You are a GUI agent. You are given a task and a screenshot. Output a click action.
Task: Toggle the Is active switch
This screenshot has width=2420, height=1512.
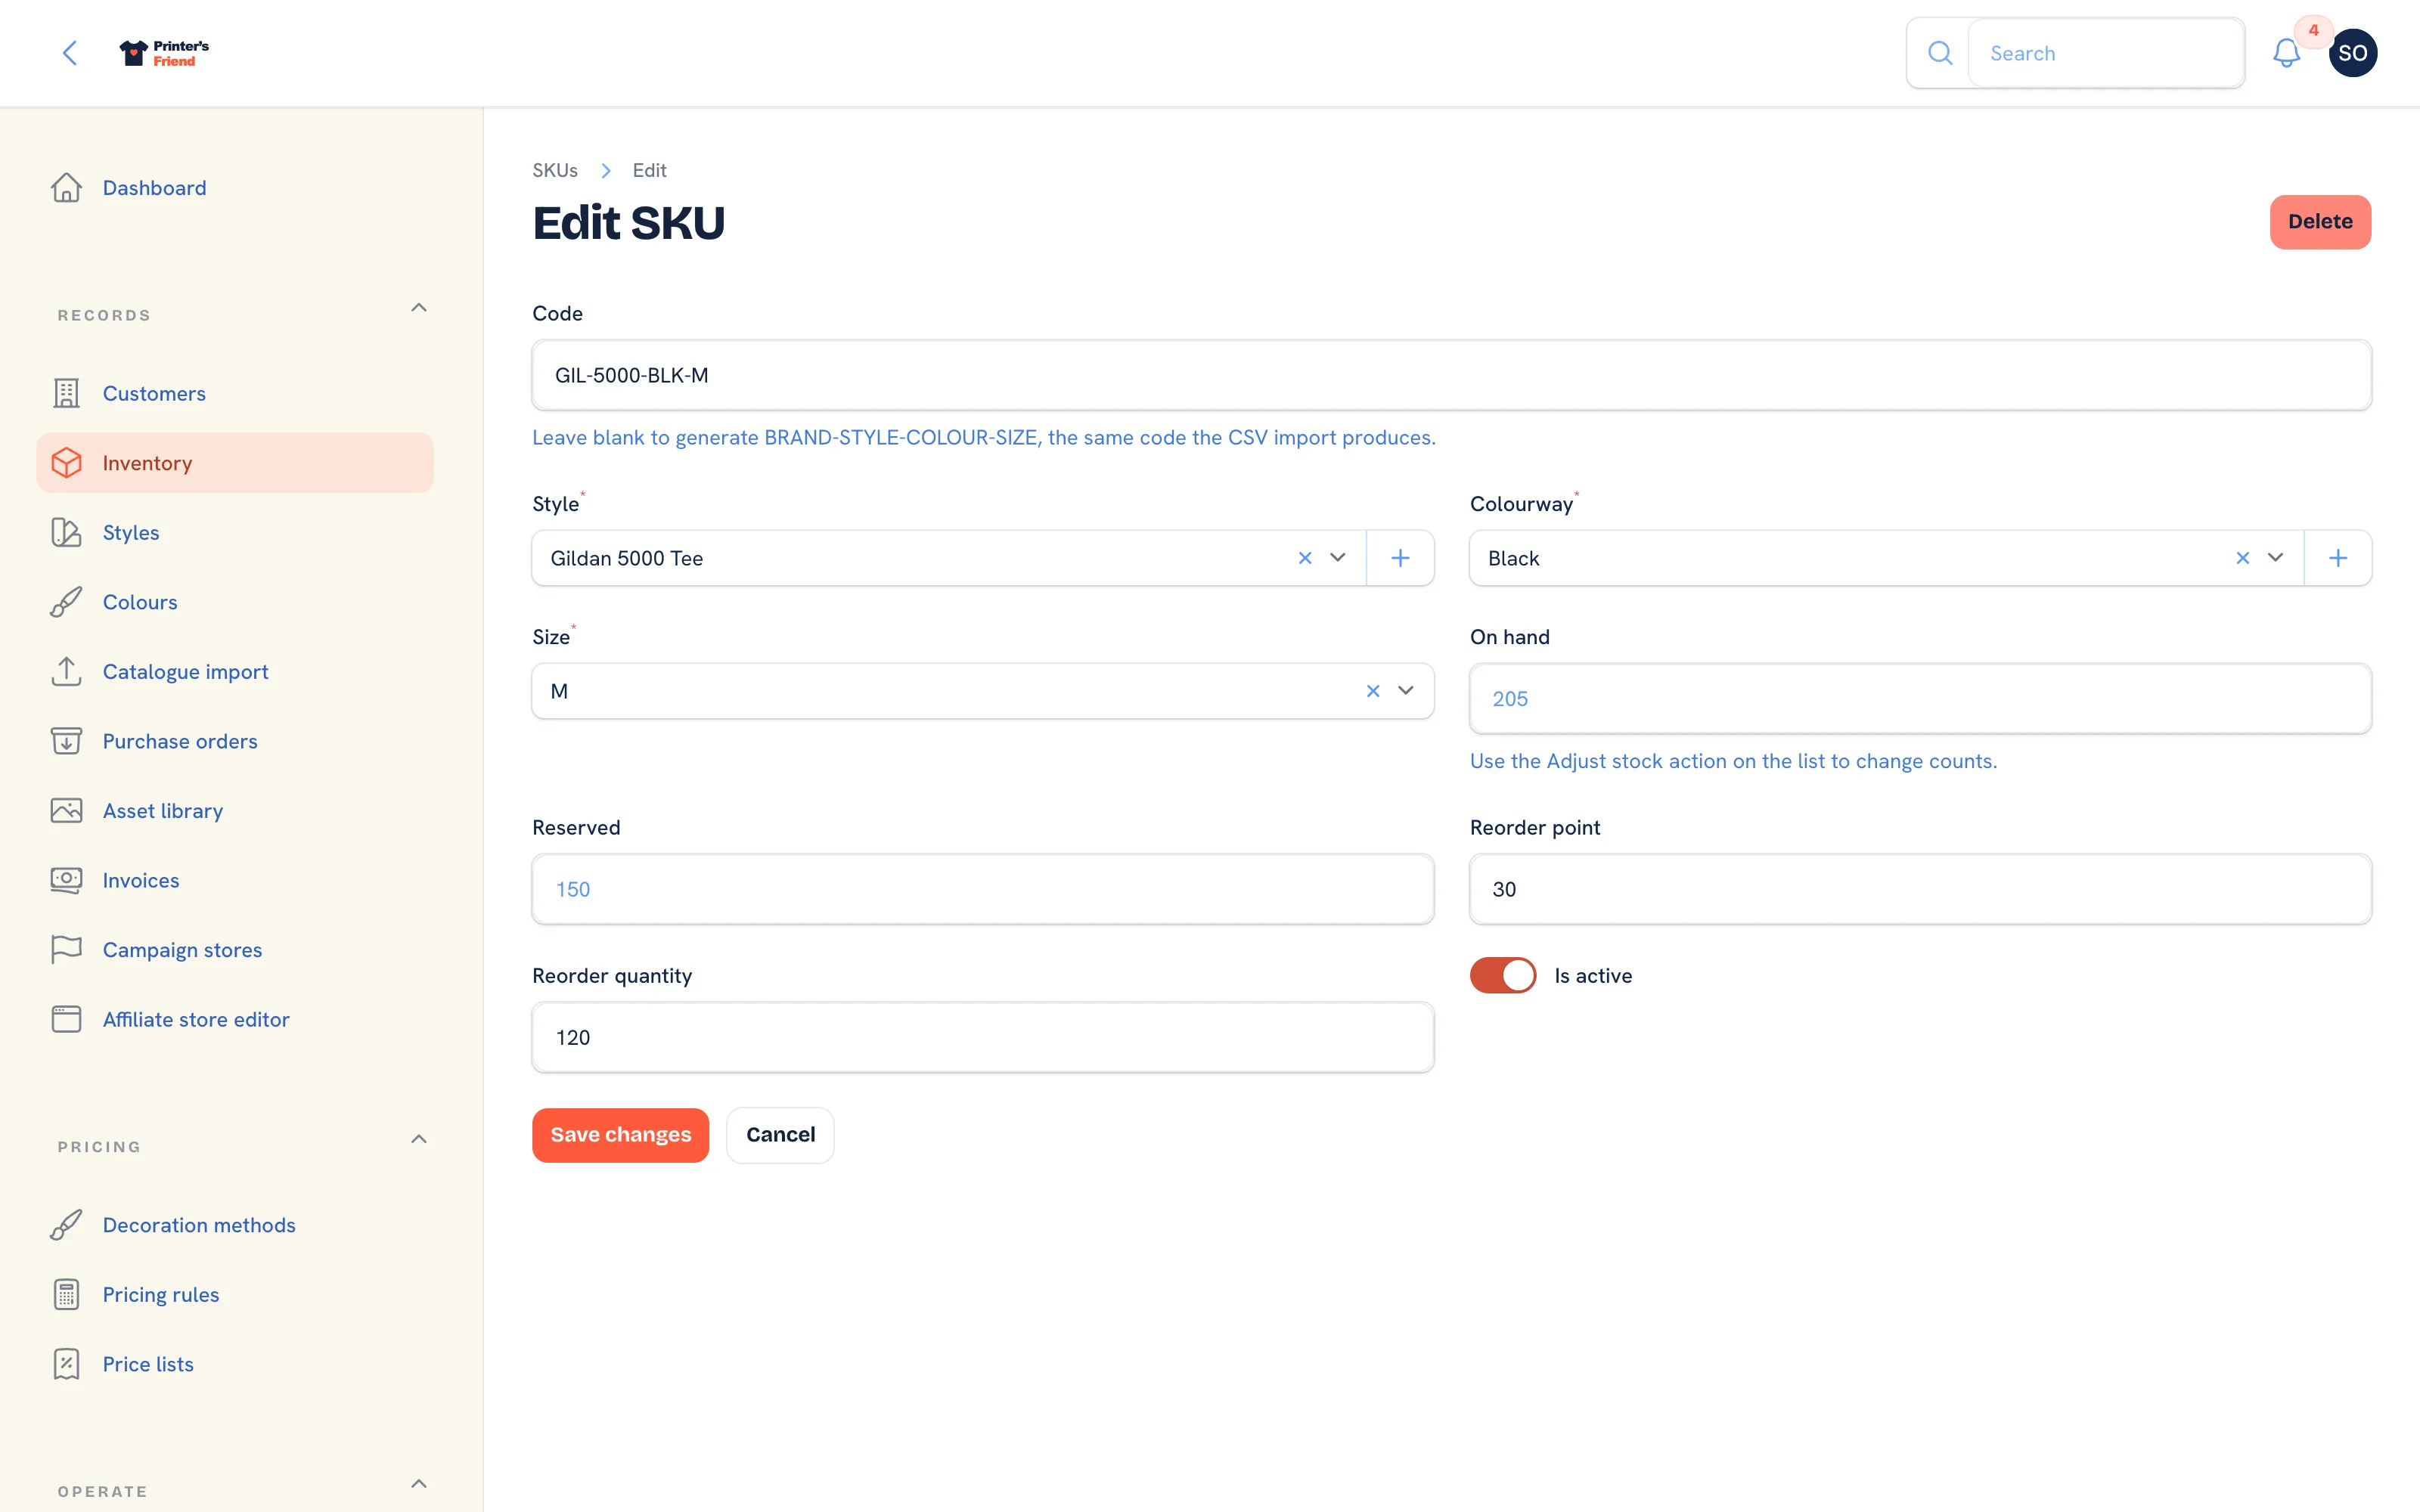coord(1502,975)
